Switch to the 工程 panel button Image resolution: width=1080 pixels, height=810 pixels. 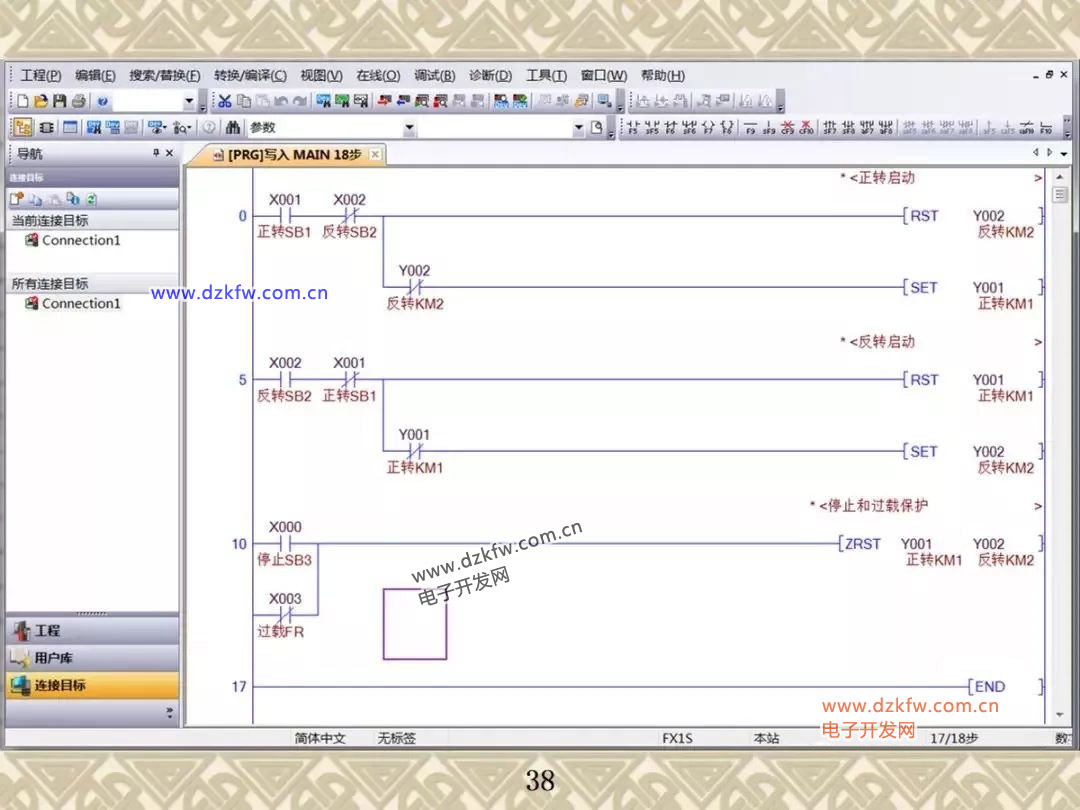coord(47,631)
